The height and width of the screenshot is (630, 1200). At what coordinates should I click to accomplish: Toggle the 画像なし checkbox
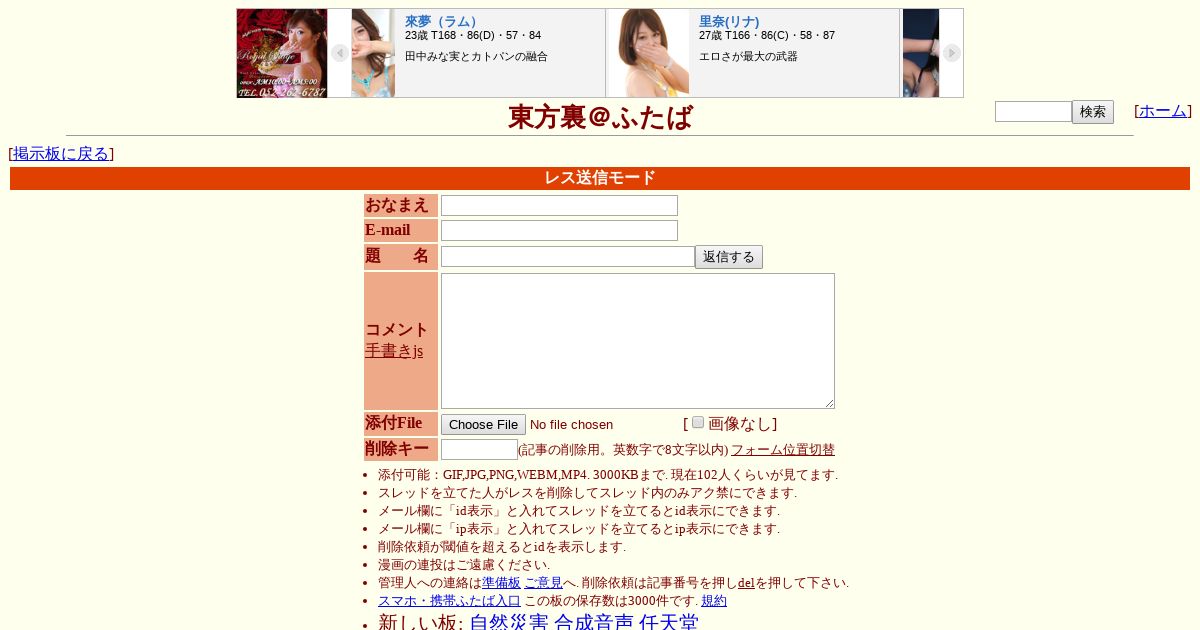(698, 422)
